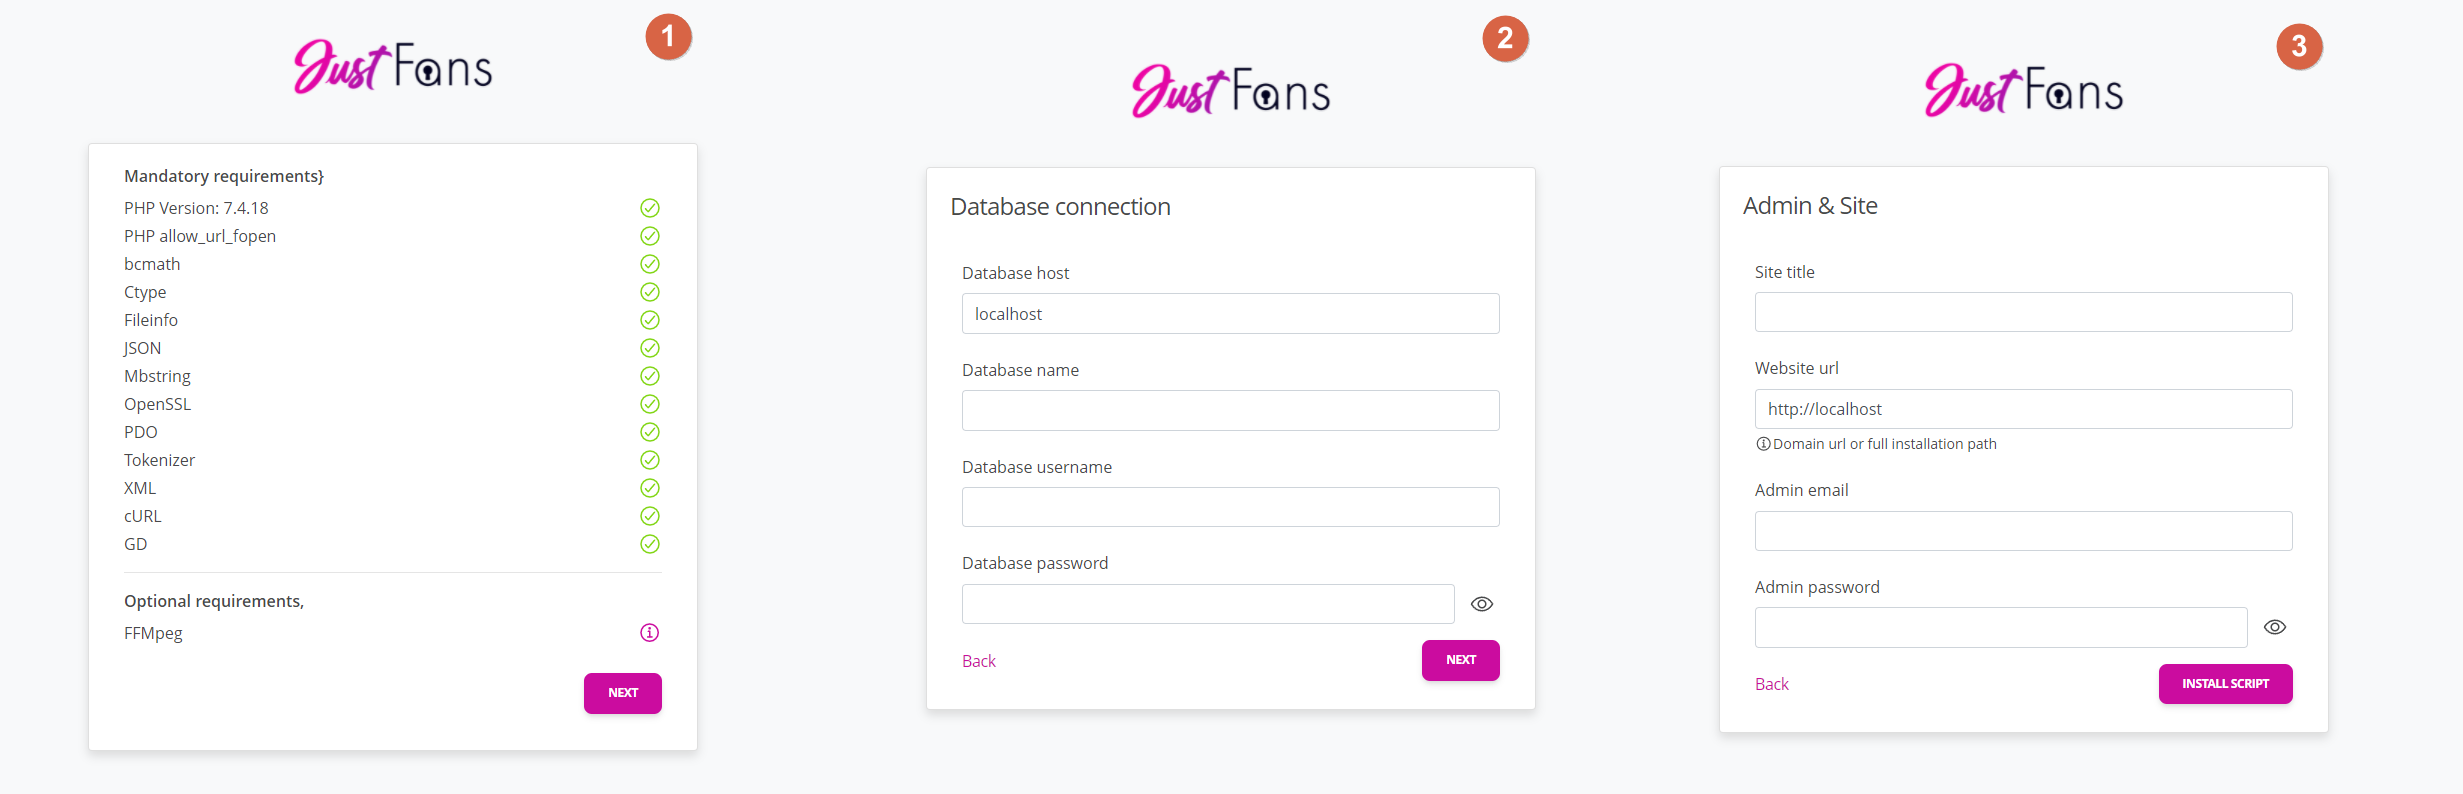This screenshot has height=794, width=2463.
Task: Click the OpenSSL checkmark icon
Action: coord(650,404)
